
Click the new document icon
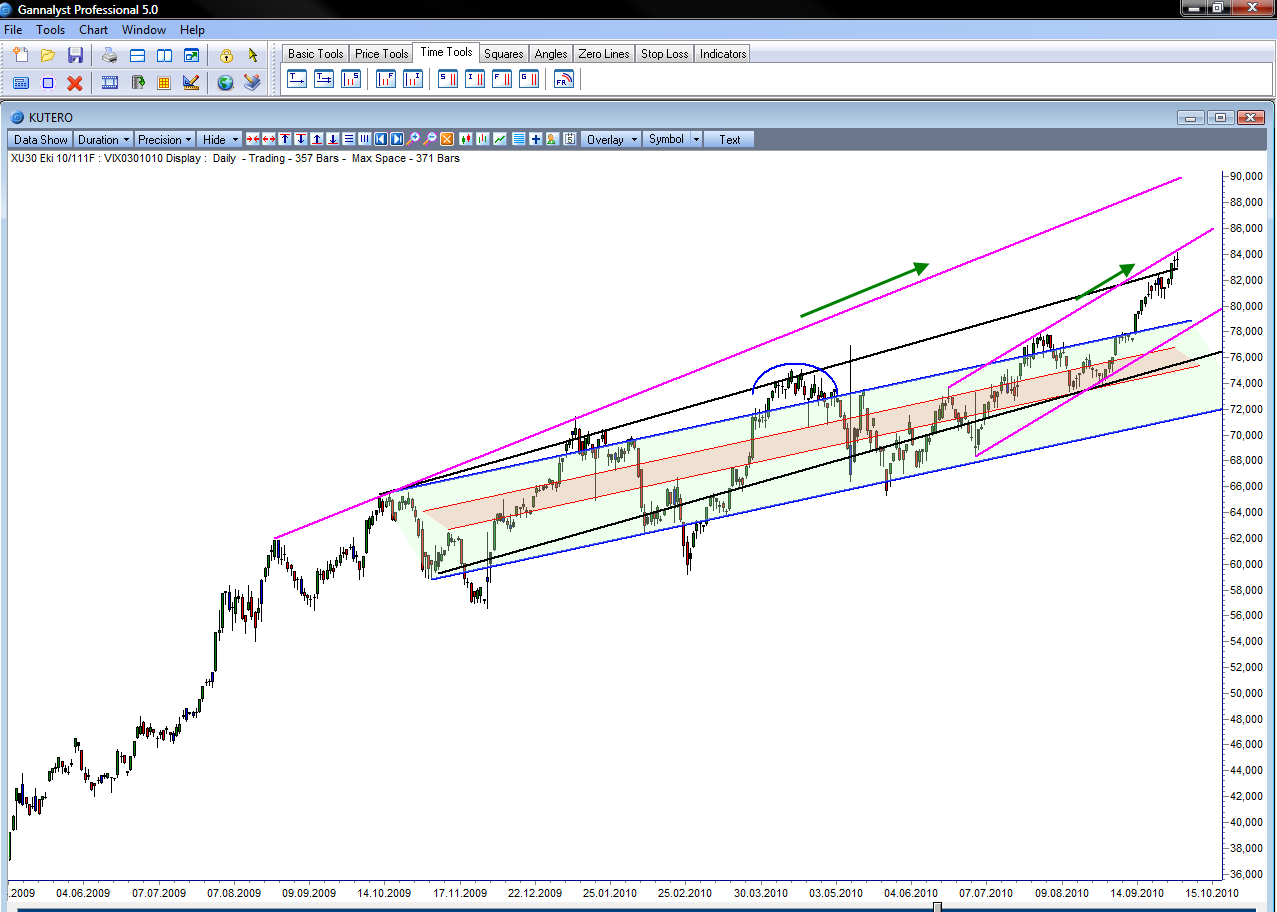21,55
